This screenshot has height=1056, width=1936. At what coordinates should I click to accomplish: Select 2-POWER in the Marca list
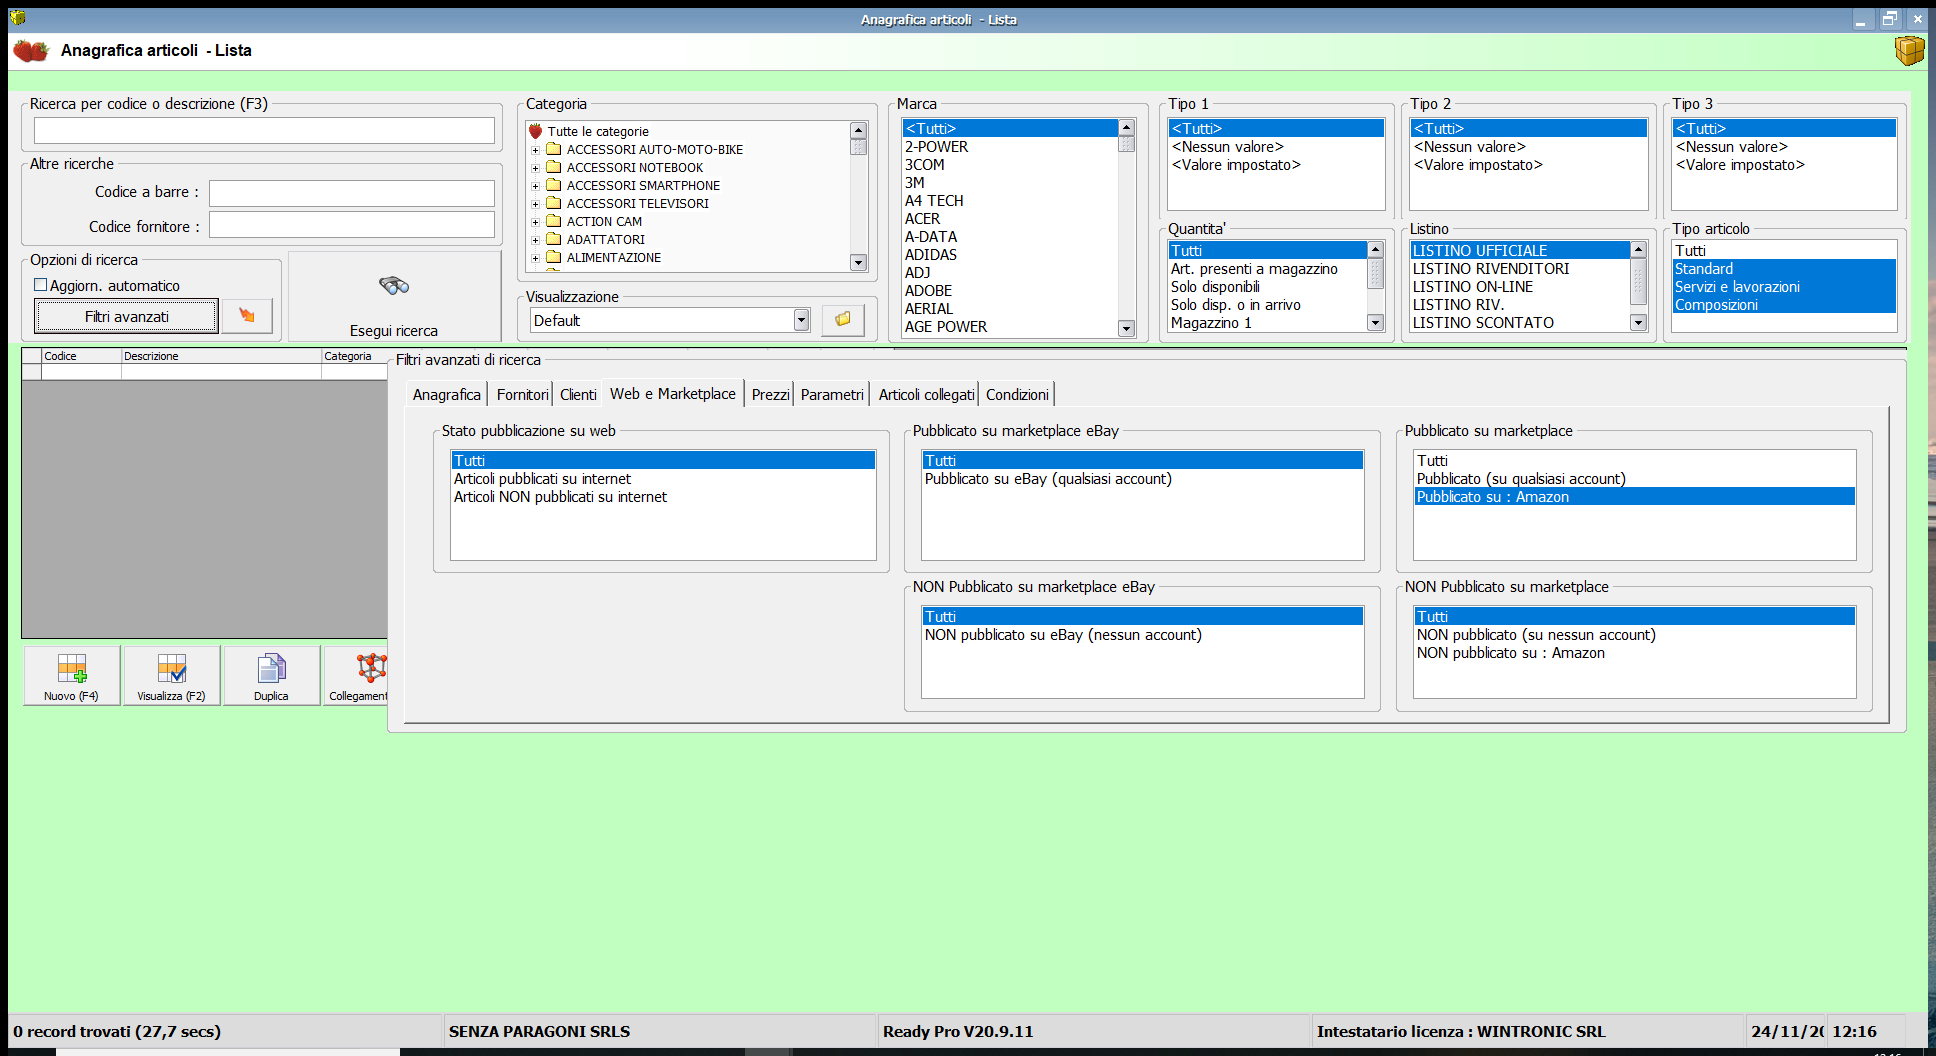click(x=1010, y=147)
